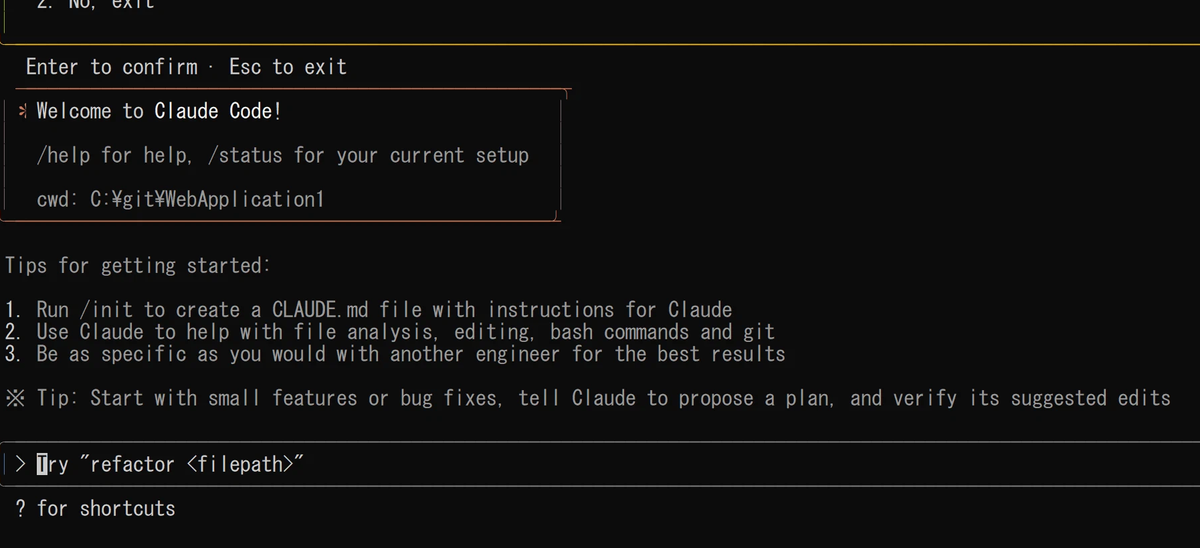Click 'verify its suggested edits' tip text
The image size is (1200, 548).
(x=1031, y=398)
